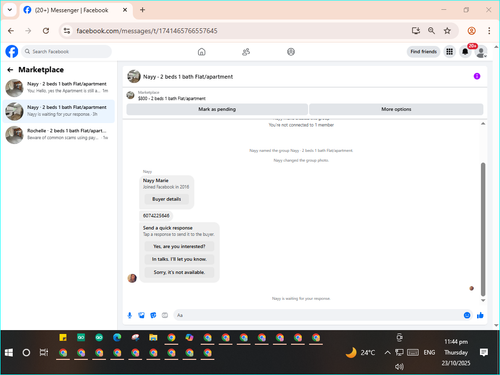Click sender avatar beside quick responses
The image size is (500, 375).
point(132,278)
